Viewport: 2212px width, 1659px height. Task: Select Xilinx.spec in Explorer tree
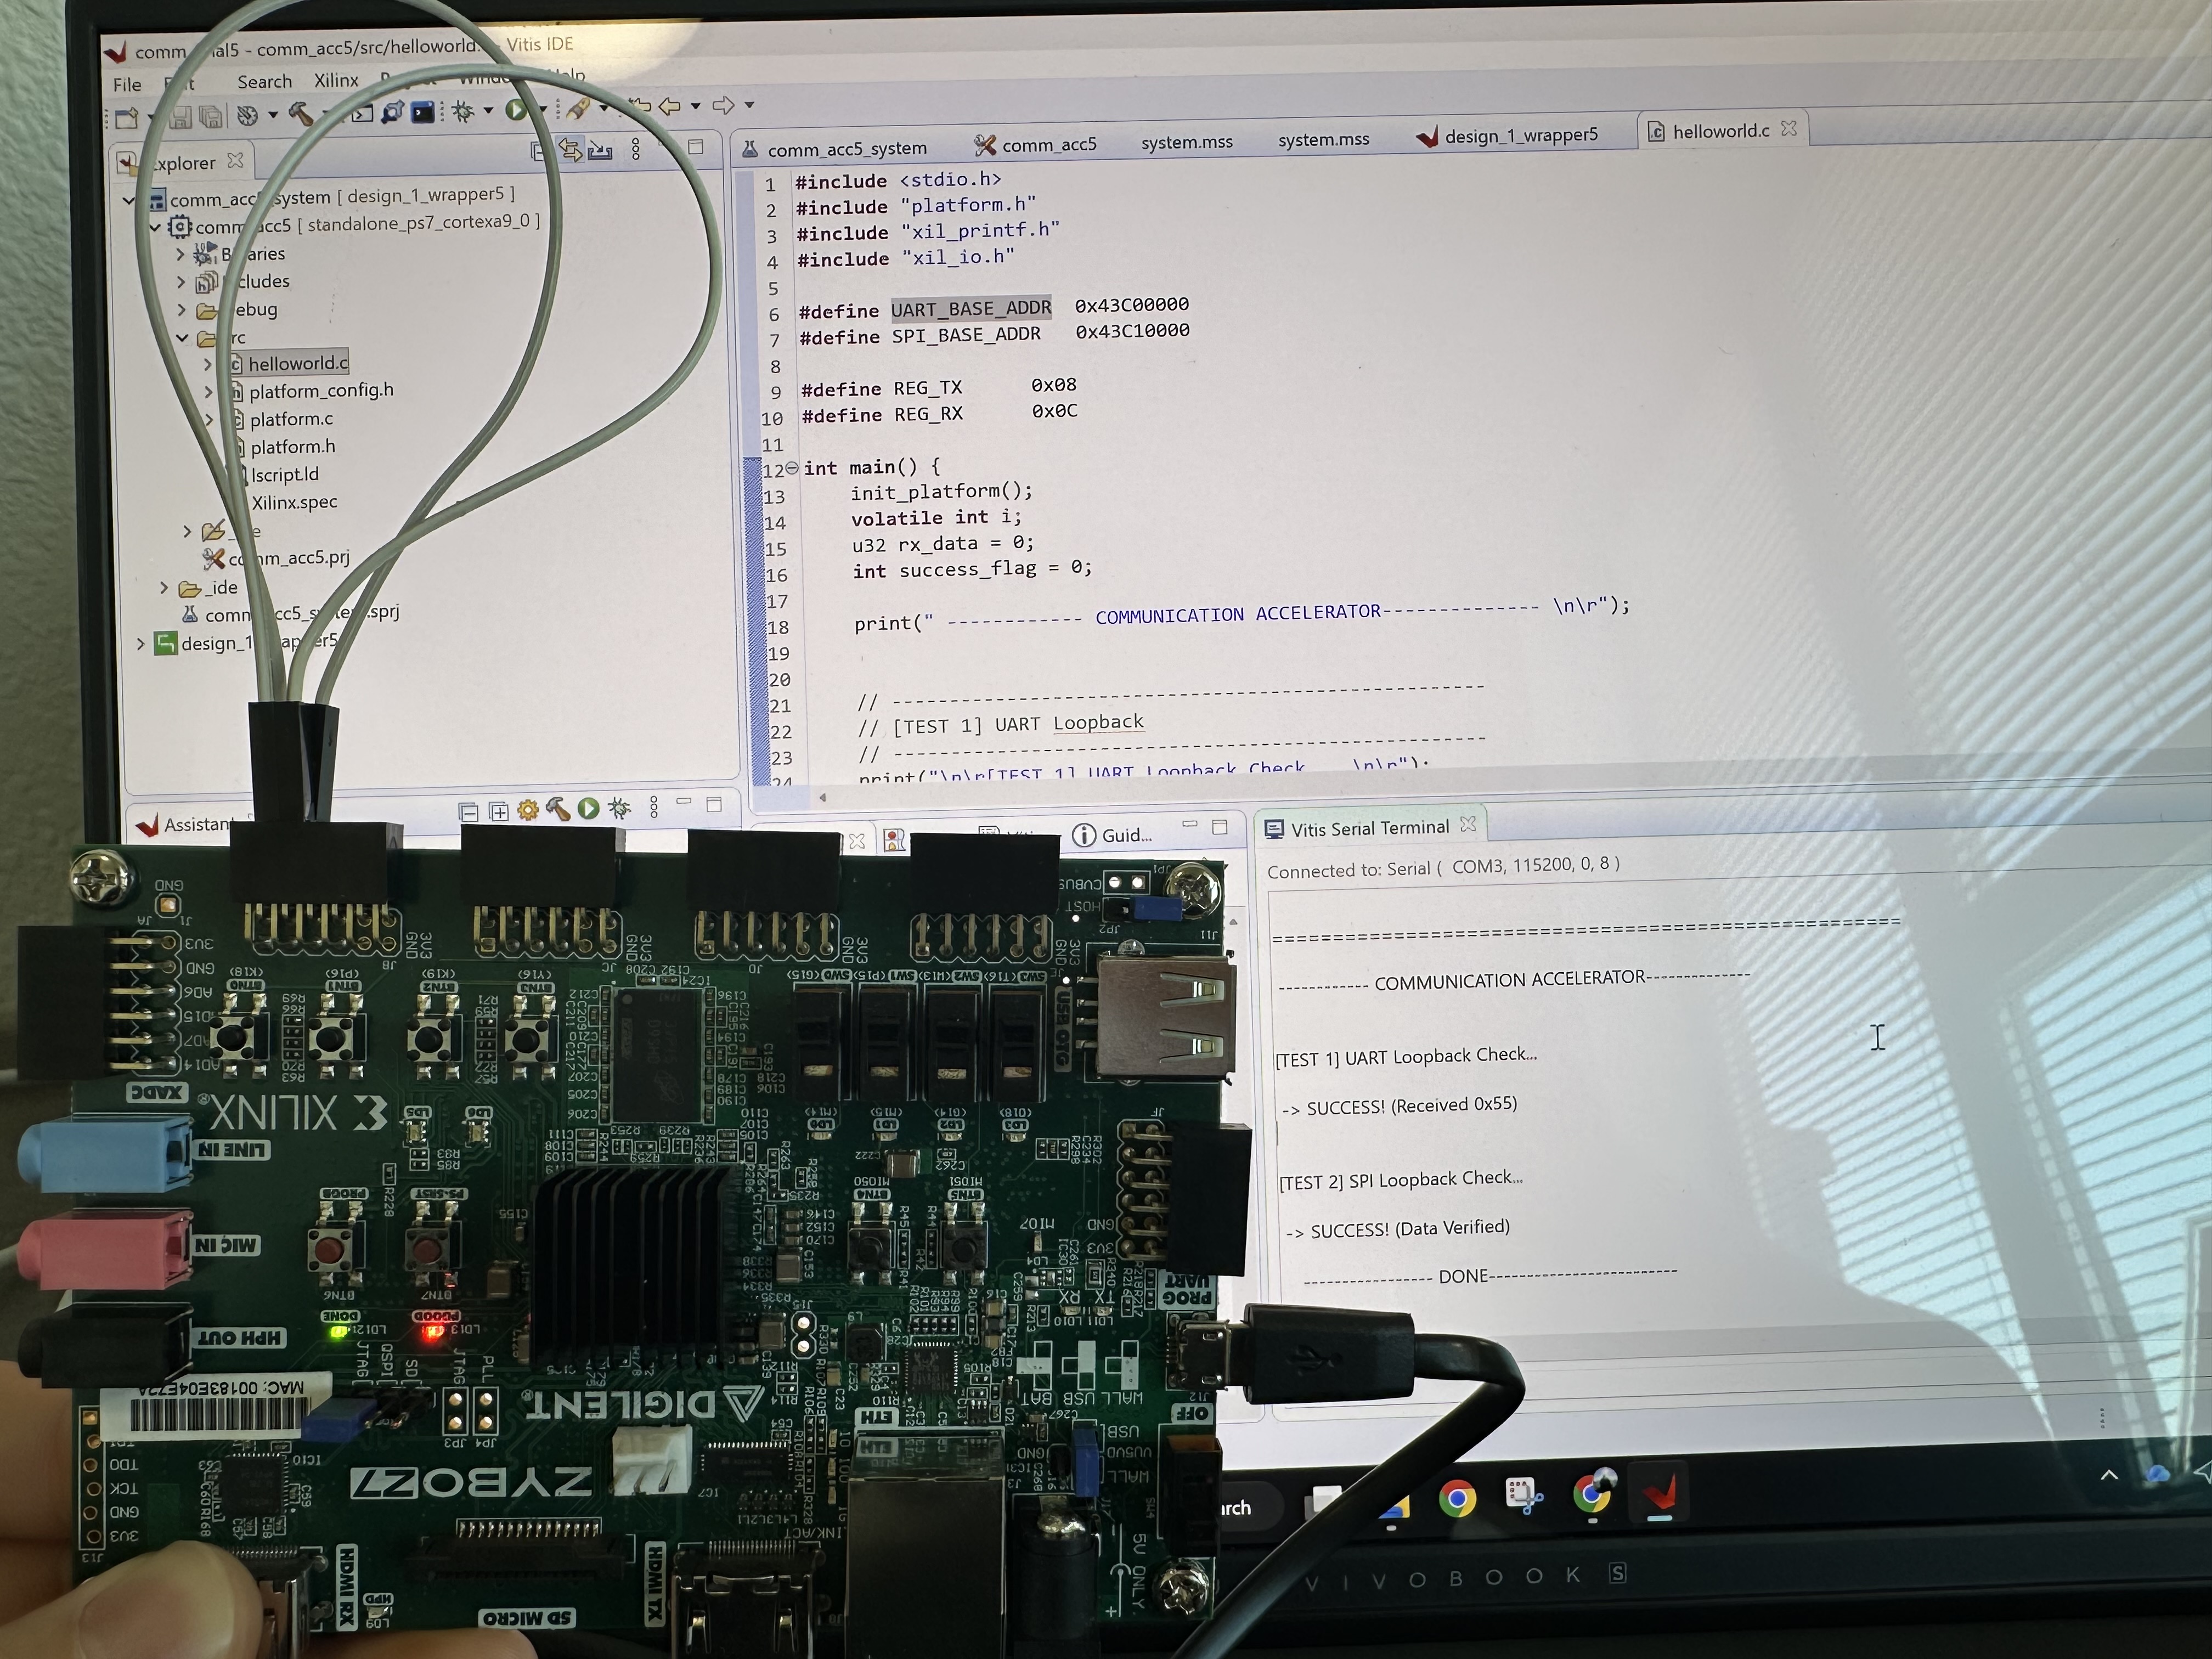point(294,502)
